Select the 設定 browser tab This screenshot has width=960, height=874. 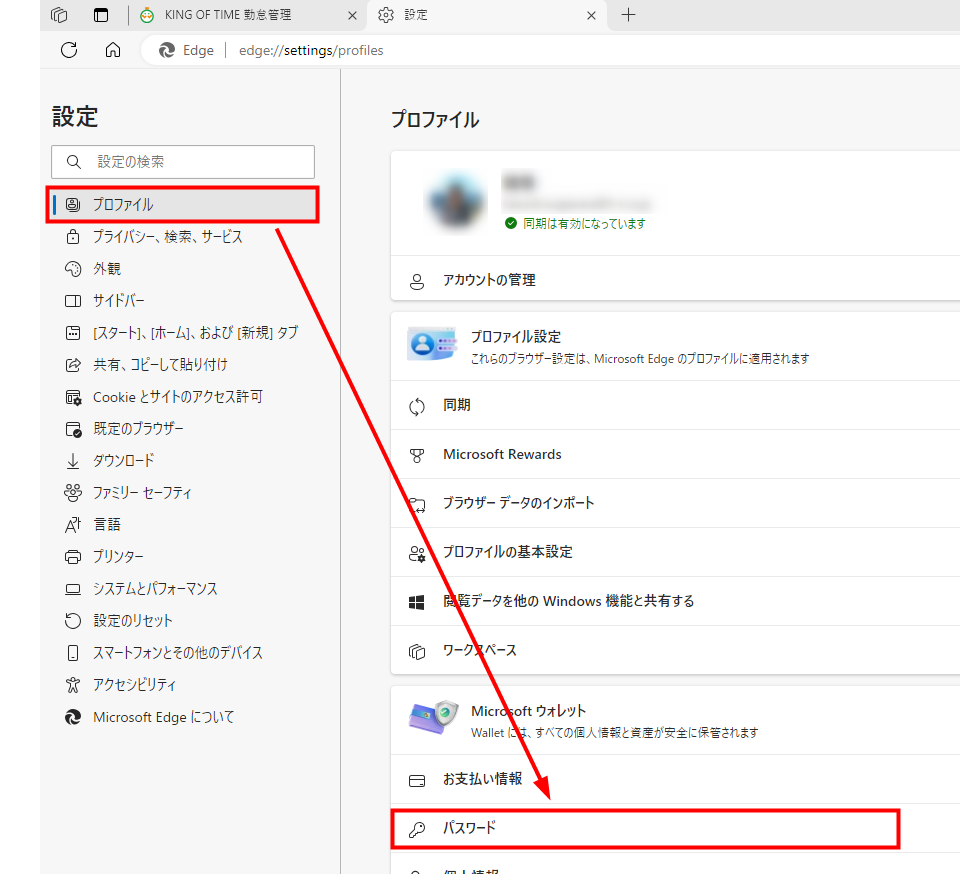pyautogui.click(x=487, y=15)
